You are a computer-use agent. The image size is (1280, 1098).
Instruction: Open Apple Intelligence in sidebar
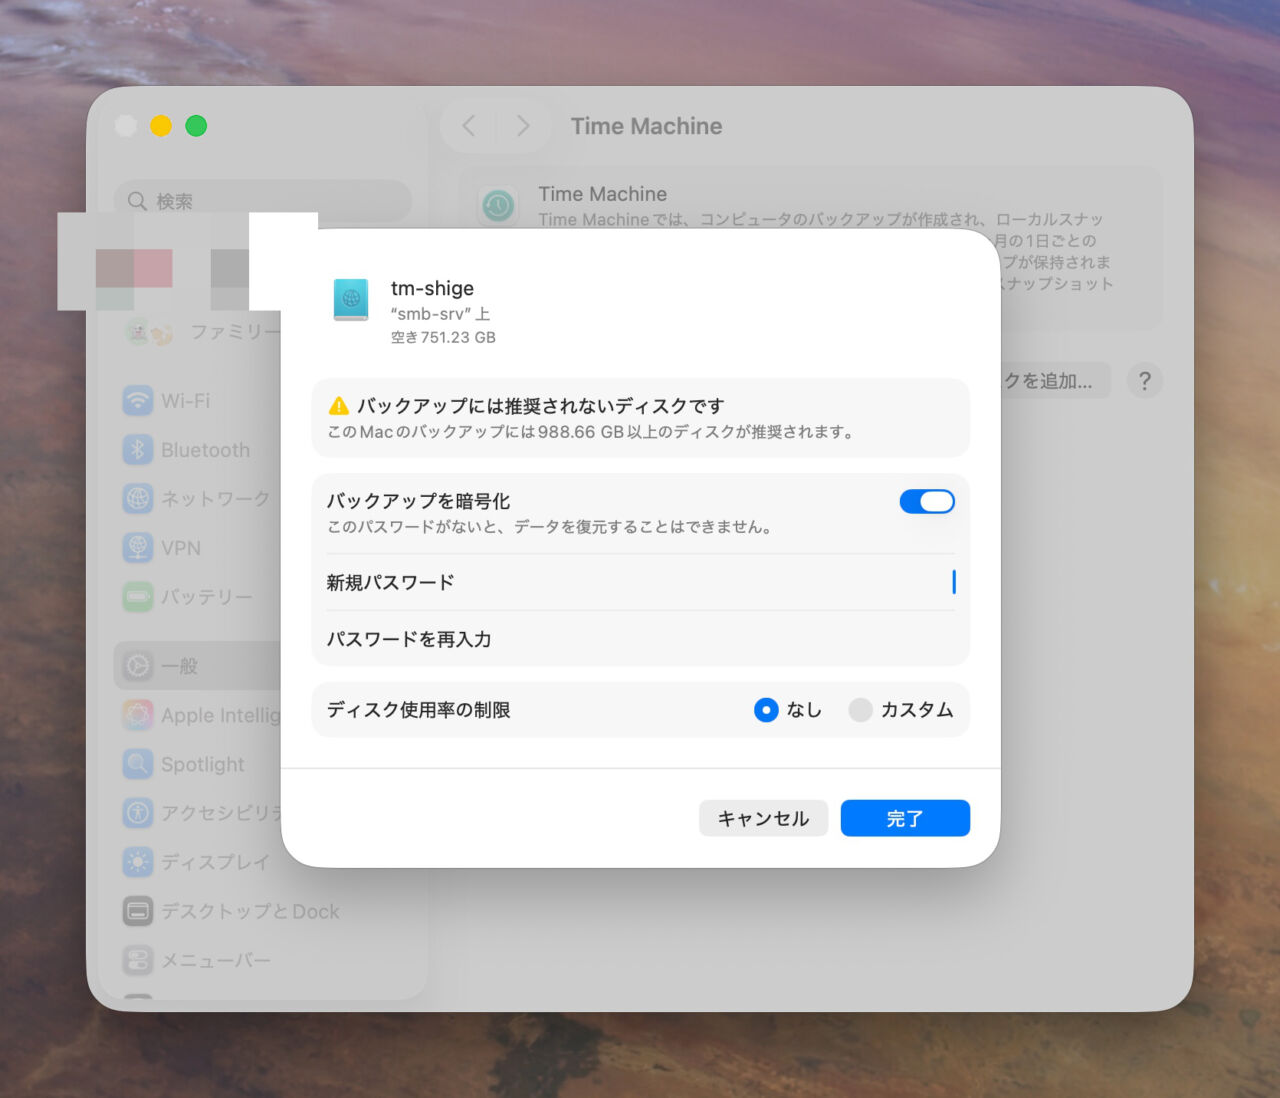tap(201, 715)
